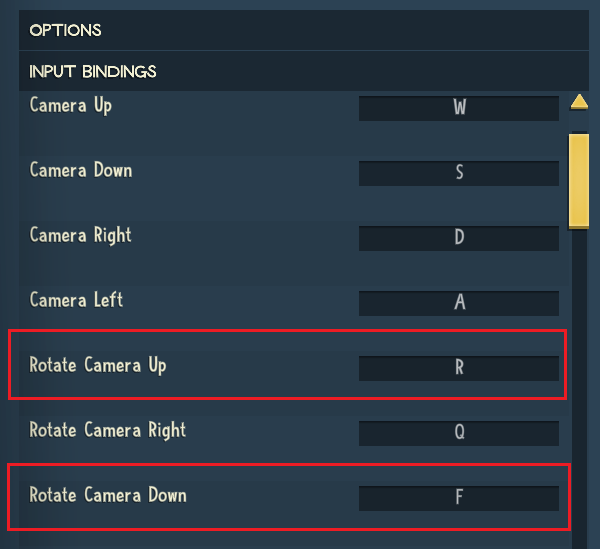Click the Camera Left binding A

(459, 303)
